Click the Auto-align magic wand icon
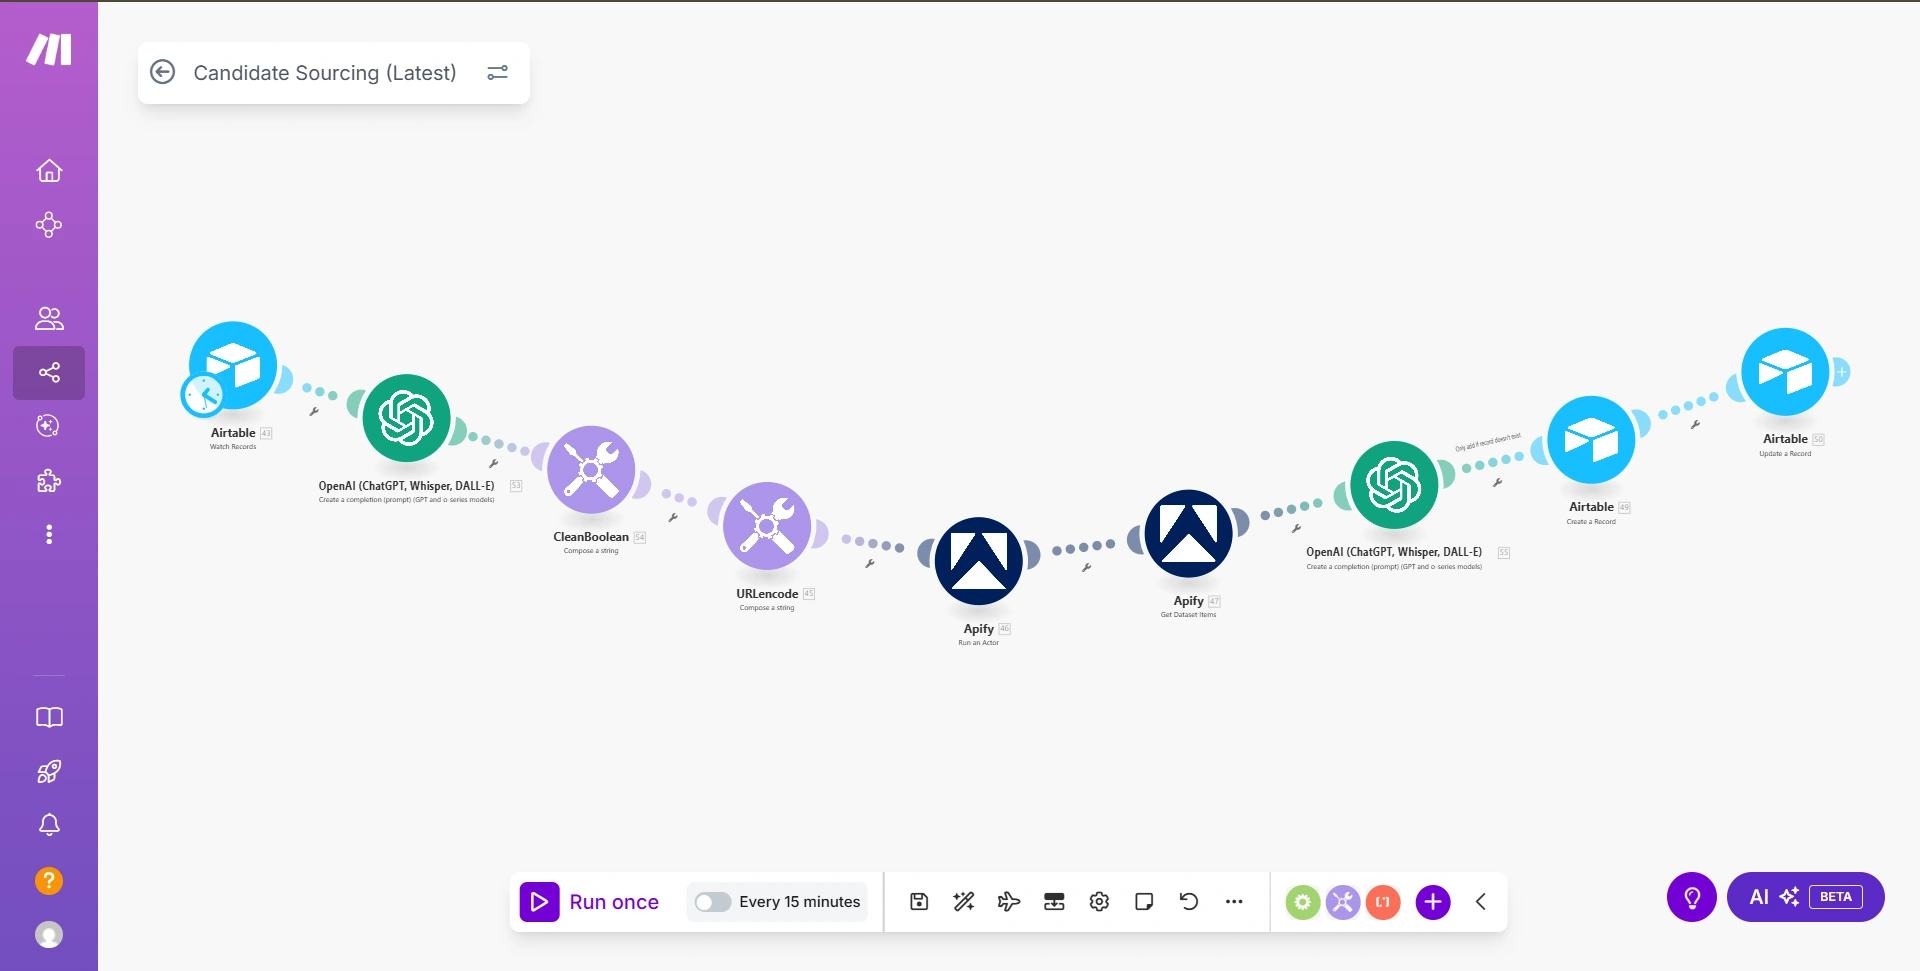The image size is (1920, 971). coord(964,902)
